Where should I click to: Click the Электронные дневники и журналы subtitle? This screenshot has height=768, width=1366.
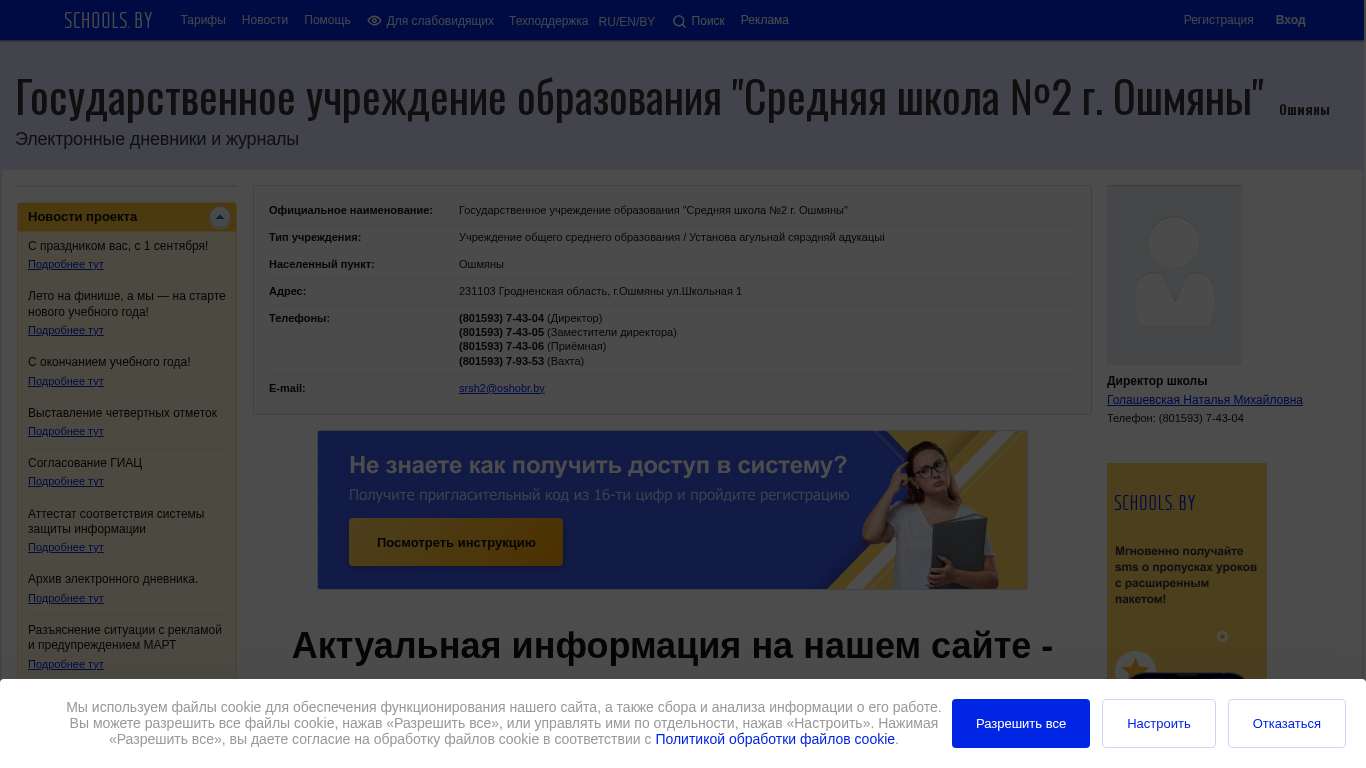click(157, 139)
